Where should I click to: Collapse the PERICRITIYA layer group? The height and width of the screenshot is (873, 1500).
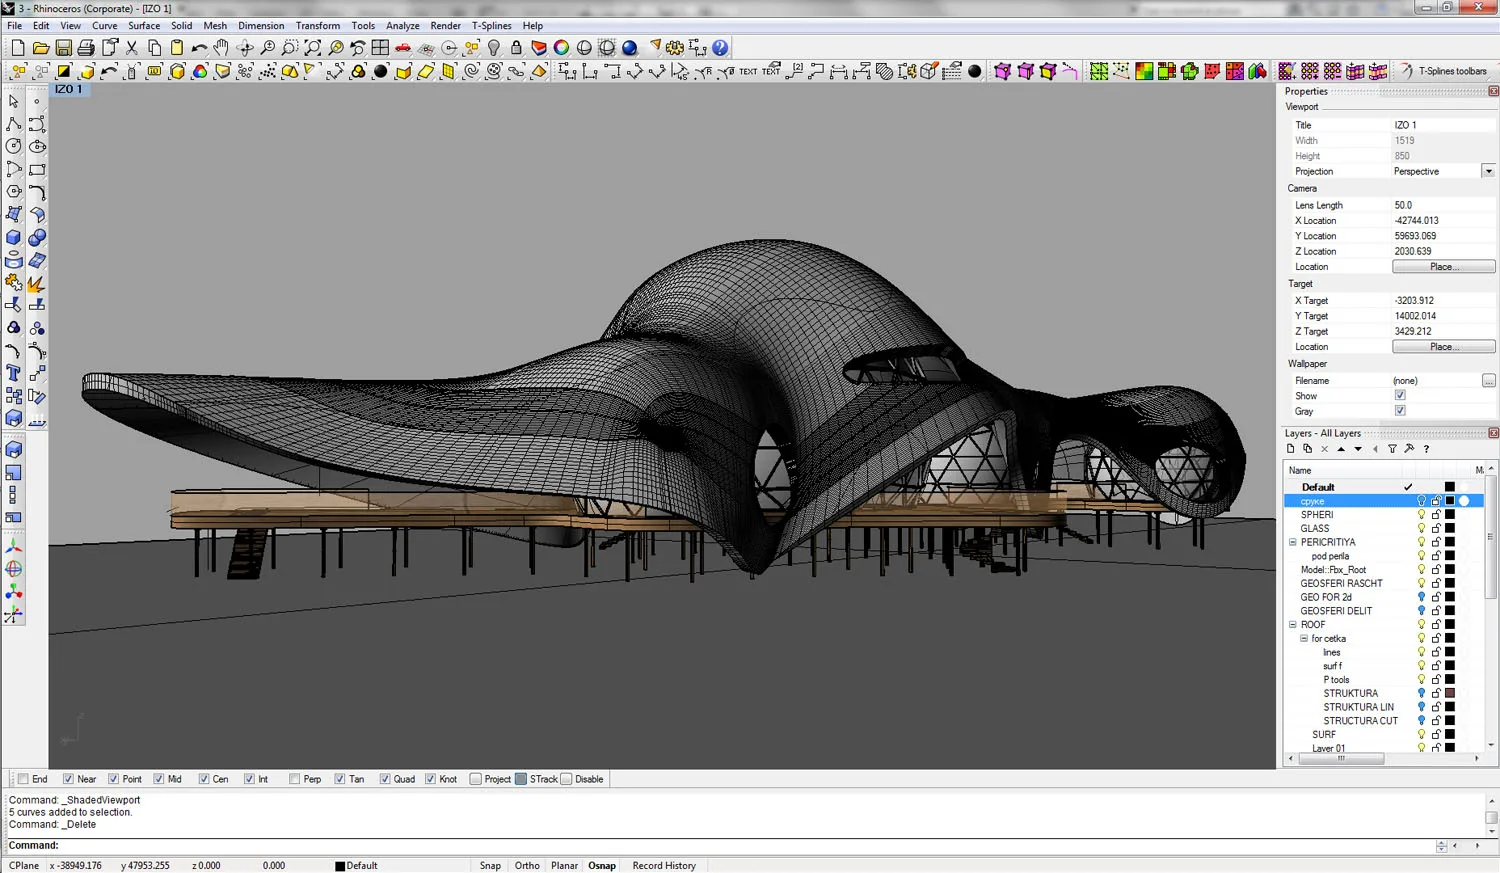point(1293,542)
